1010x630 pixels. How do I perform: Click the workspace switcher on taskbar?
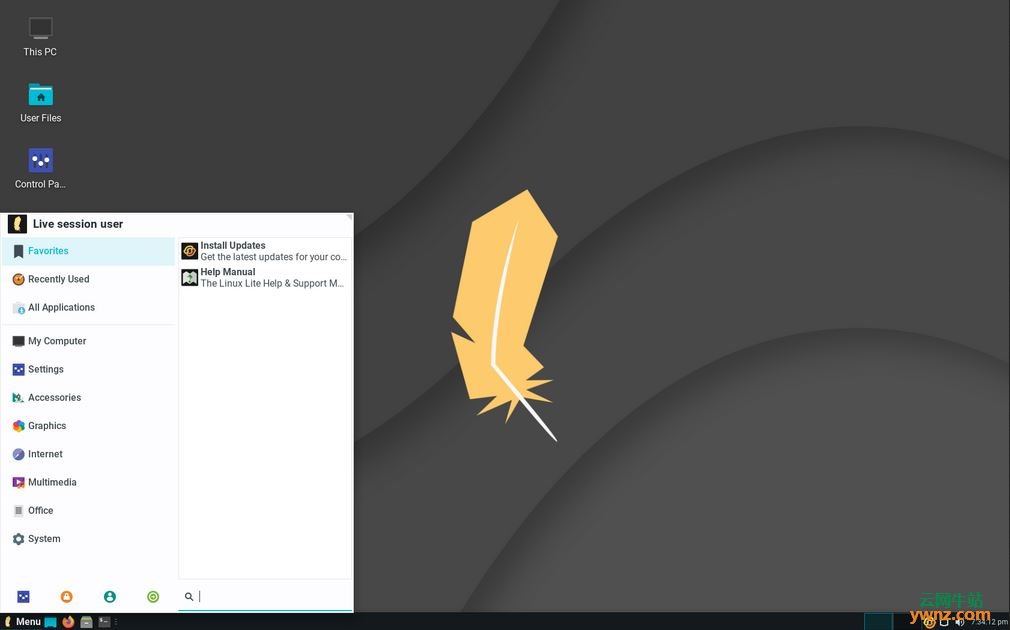coord(878,622)
